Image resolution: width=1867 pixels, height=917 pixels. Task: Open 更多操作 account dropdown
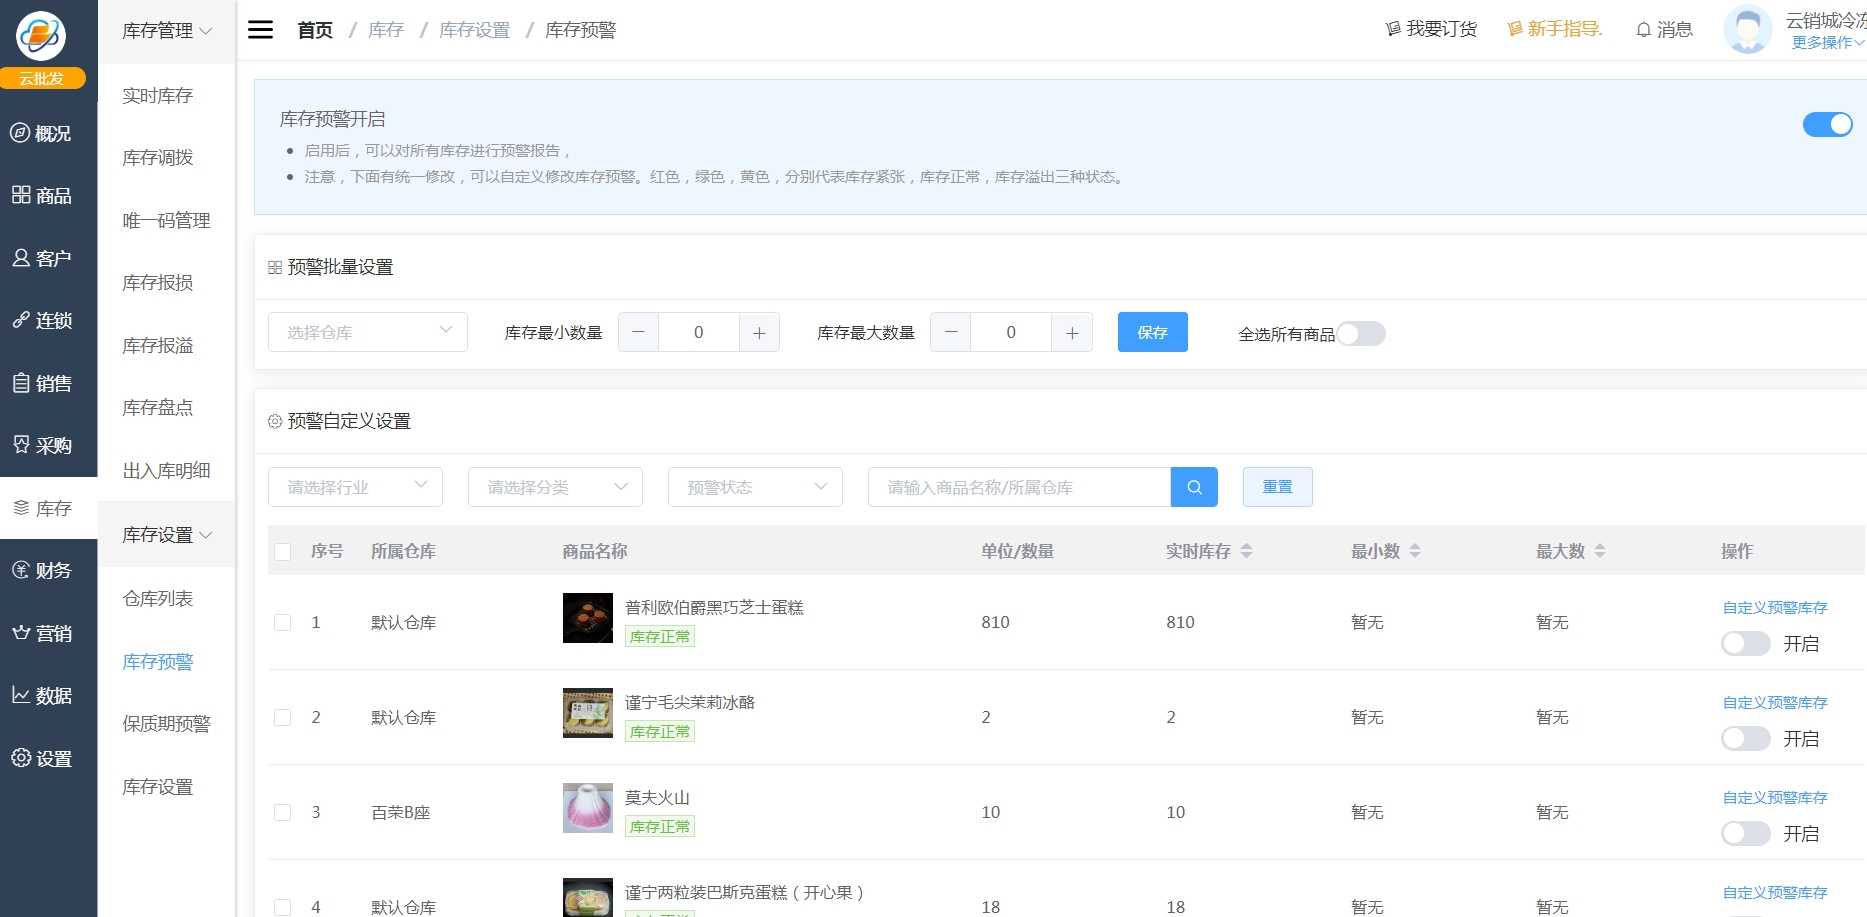pos(1826,43)
